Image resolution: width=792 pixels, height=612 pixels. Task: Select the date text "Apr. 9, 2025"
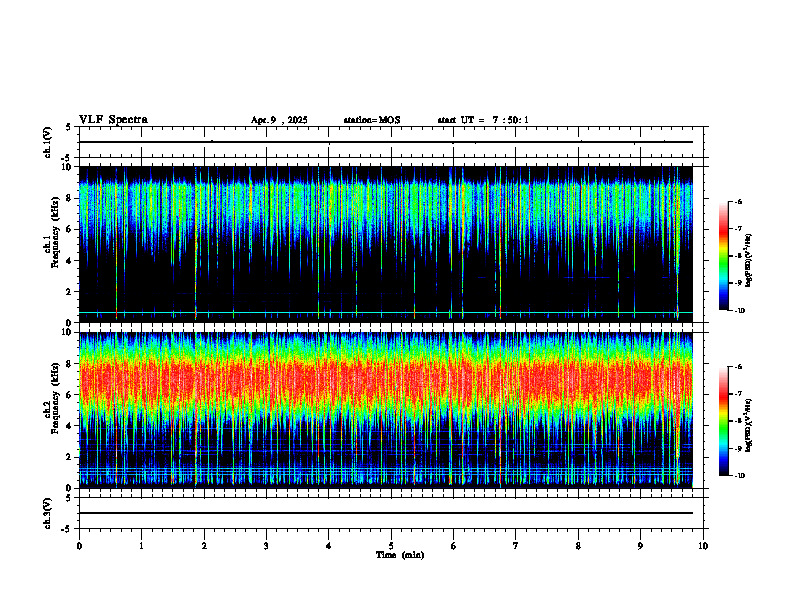click(x=279, y=120)
